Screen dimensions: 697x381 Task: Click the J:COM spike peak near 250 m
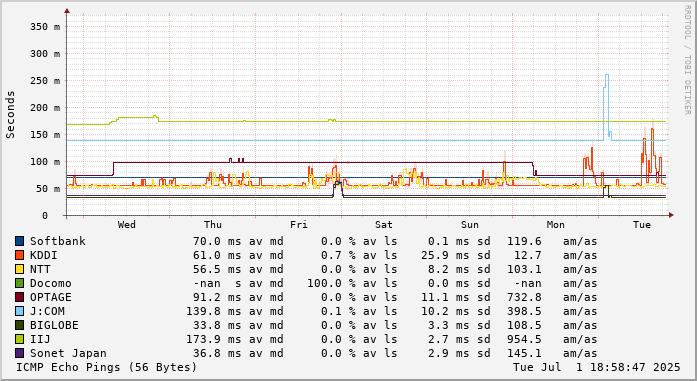pos(607,75)
